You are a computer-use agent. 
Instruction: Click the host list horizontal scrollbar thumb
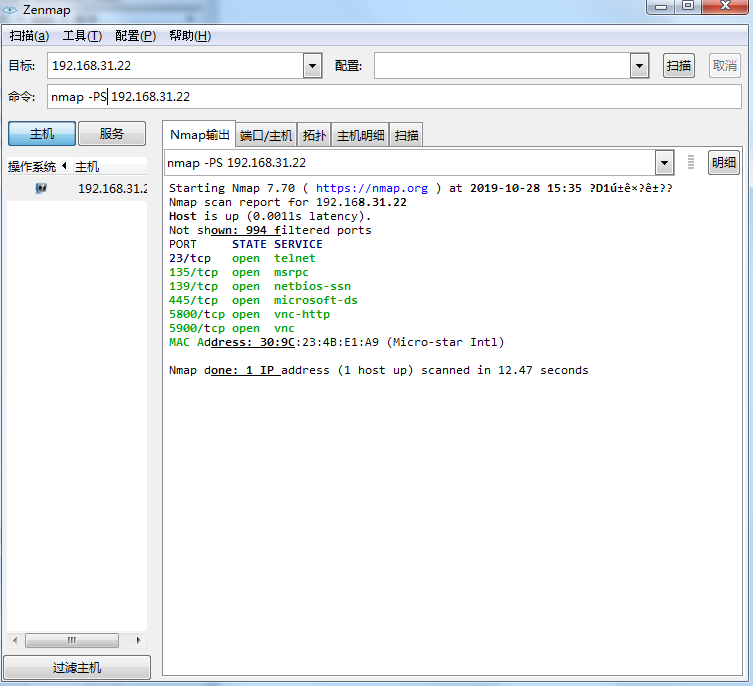tap(72, 640)
